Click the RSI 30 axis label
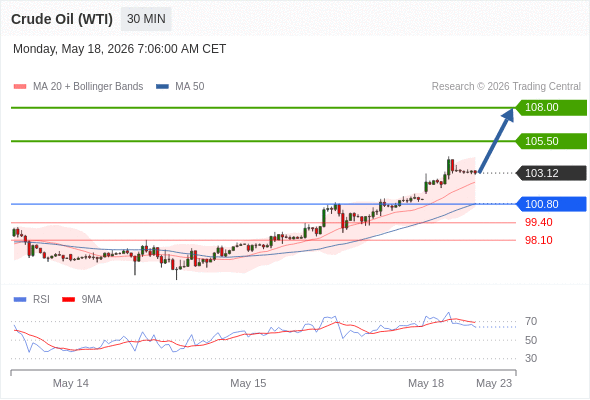590x400 pixels. (531, 358)
